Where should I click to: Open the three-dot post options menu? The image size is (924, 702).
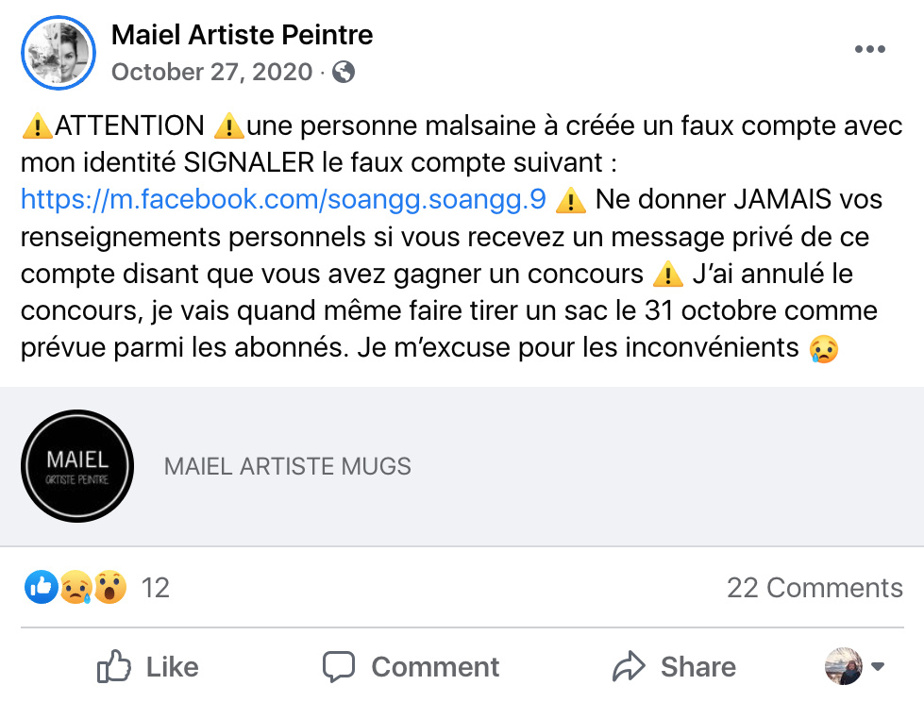(x=869, y=50)
